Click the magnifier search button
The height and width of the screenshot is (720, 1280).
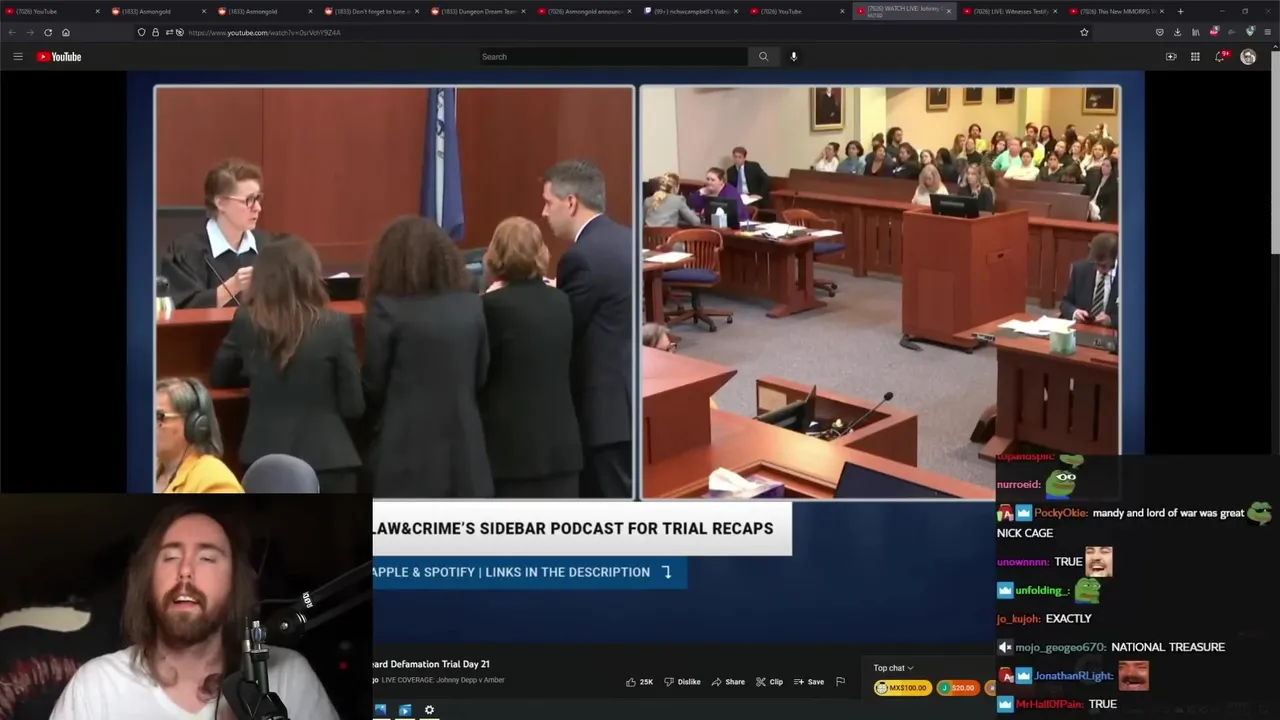pos(763,57)
